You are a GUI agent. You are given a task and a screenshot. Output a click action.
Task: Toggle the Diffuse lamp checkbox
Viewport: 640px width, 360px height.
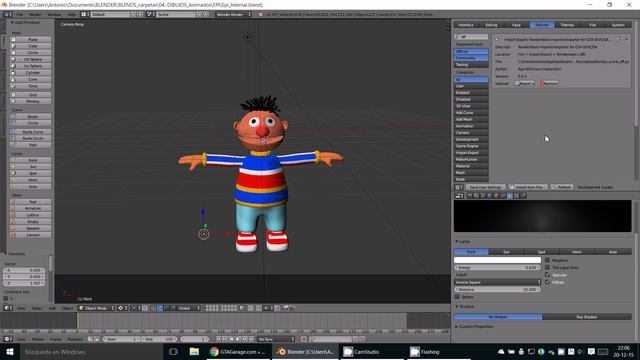[x=547, y=282]
